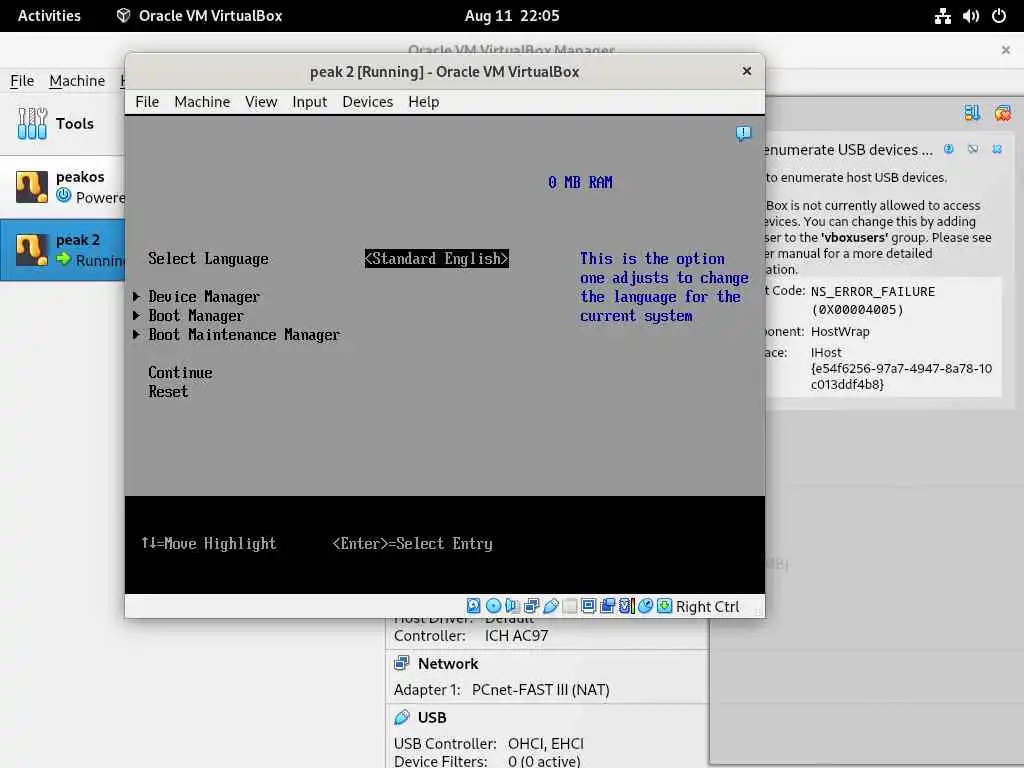The width and height of the screenshot is (1024, 768).
Task: Select the Boot Manager entry
Action: coord(196,315)
